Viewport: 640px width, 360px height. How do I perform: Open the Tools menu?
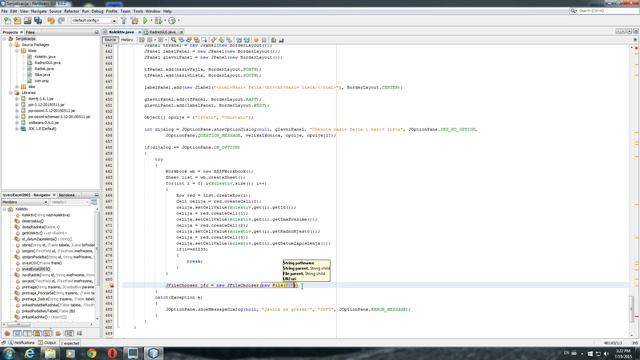[138, 11]
